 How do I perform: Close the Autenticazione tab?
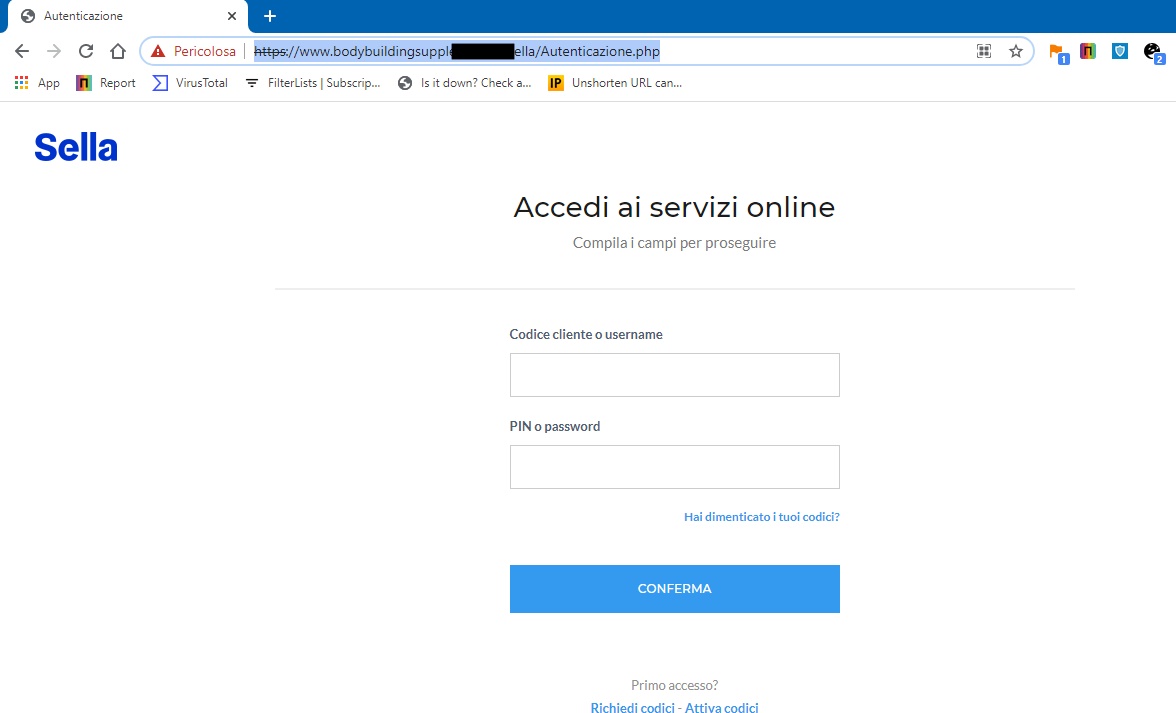[x=232, y=16]
